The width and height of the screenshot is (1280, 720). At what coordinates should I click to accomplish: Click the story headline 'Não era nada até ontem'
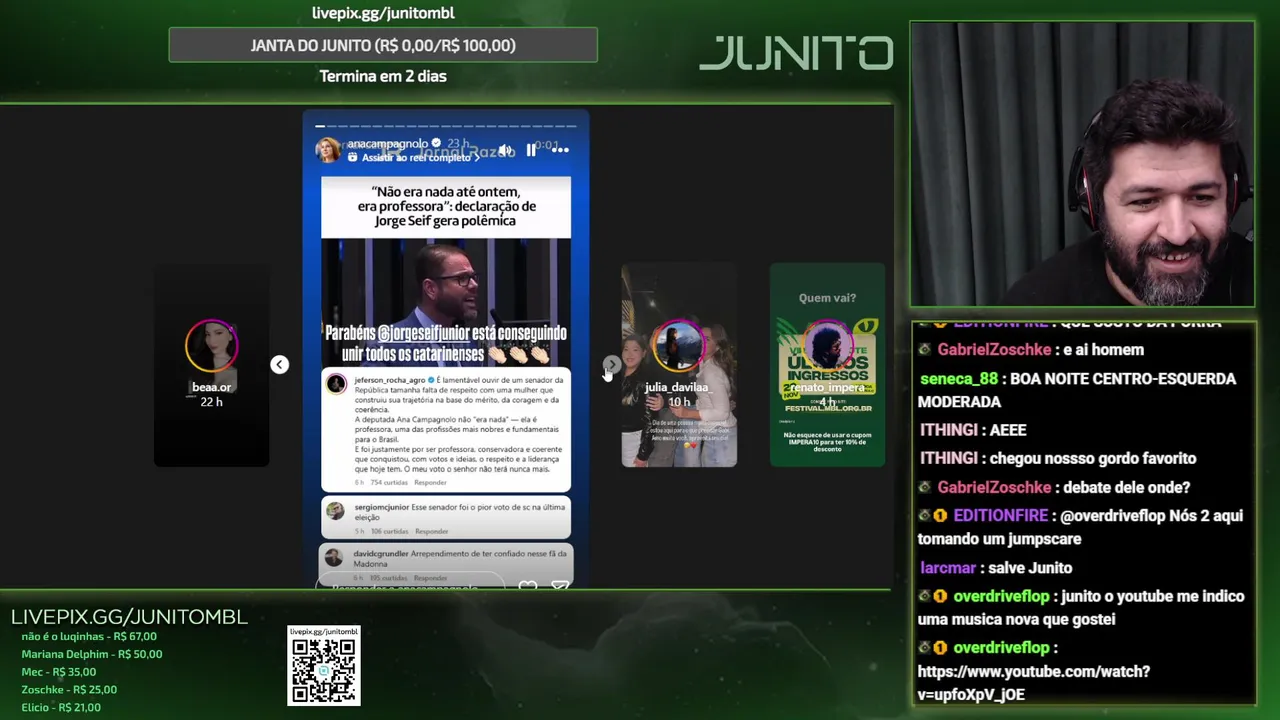tap(446, 206)
